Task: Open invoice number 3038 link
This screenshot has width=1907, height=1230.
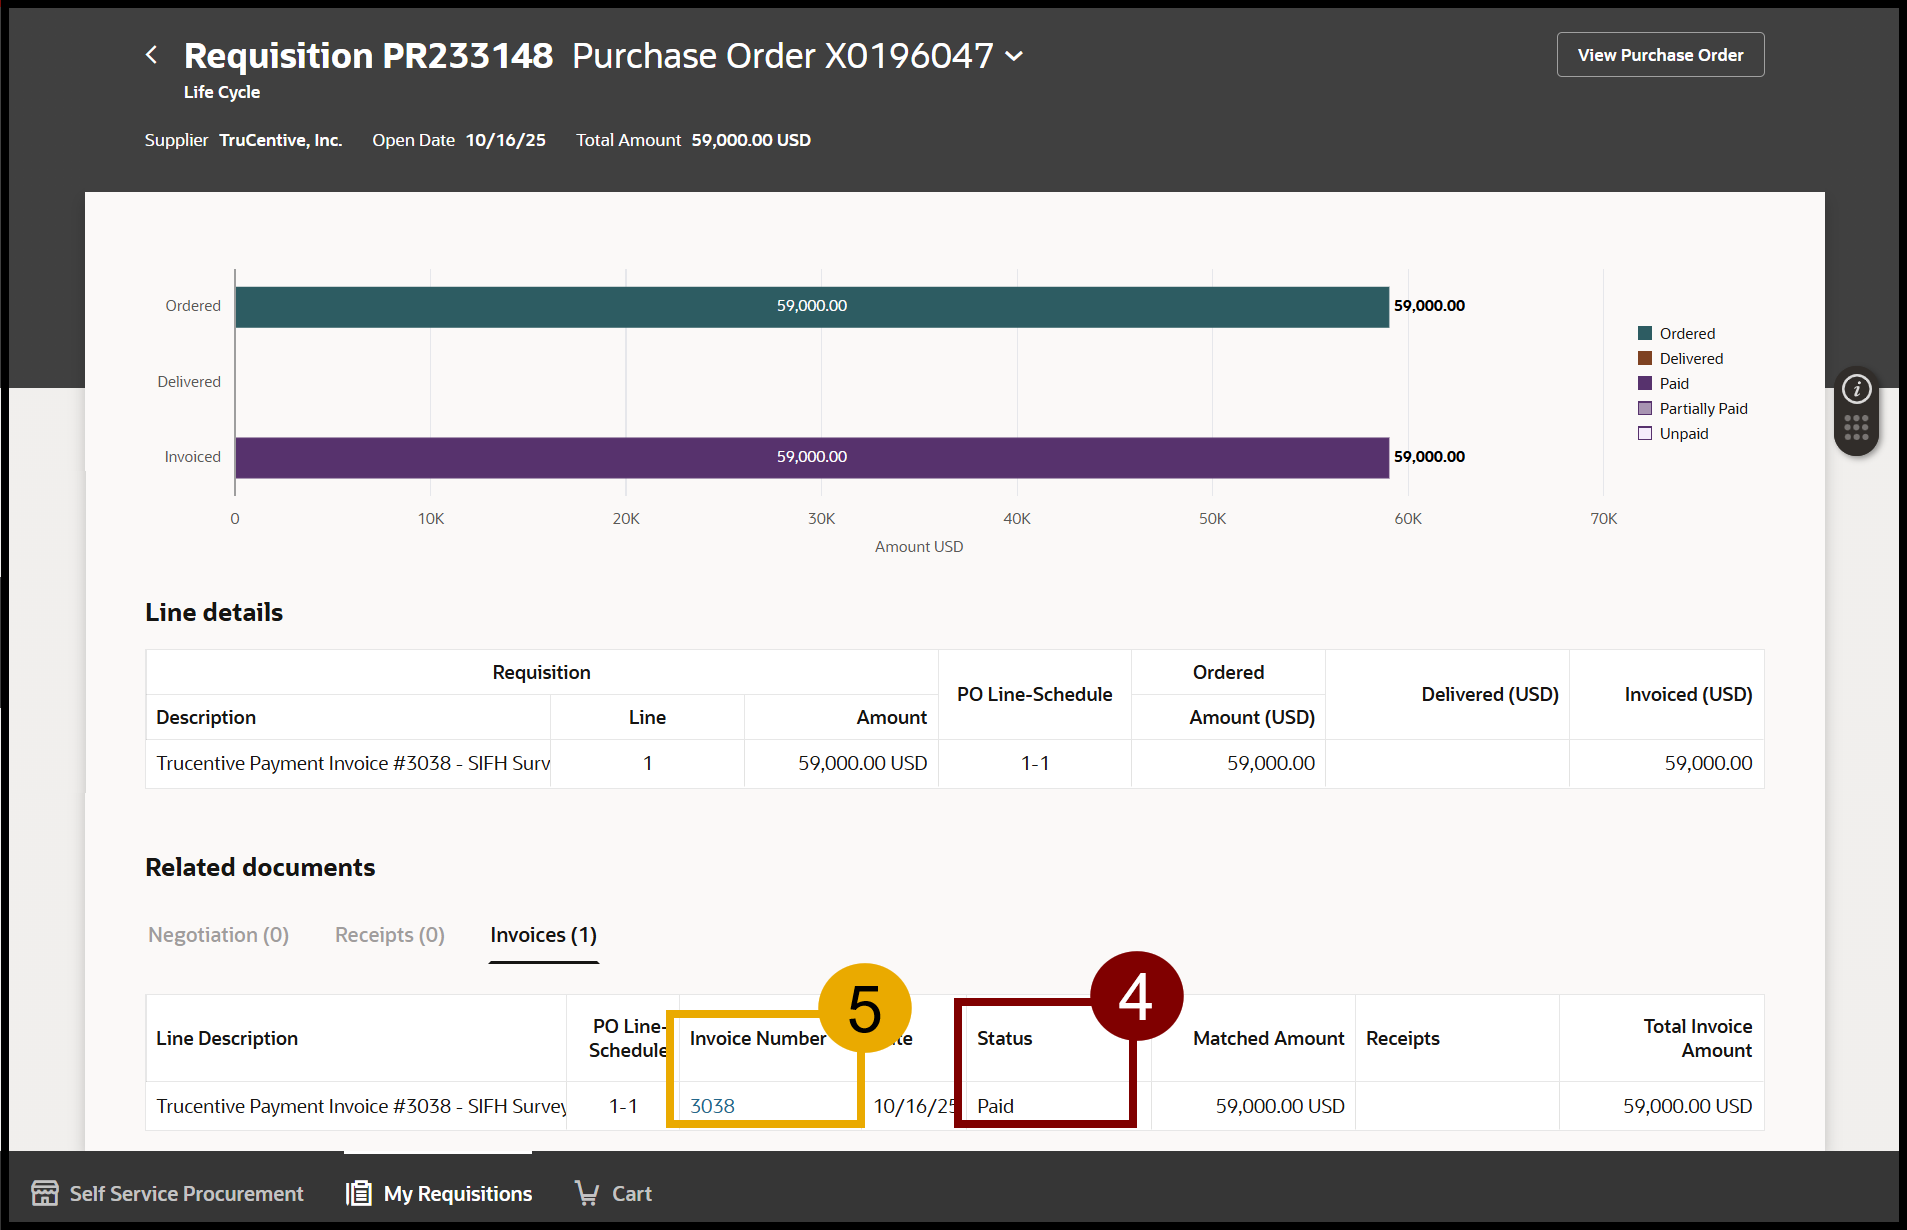Action: pos(712,1106)
